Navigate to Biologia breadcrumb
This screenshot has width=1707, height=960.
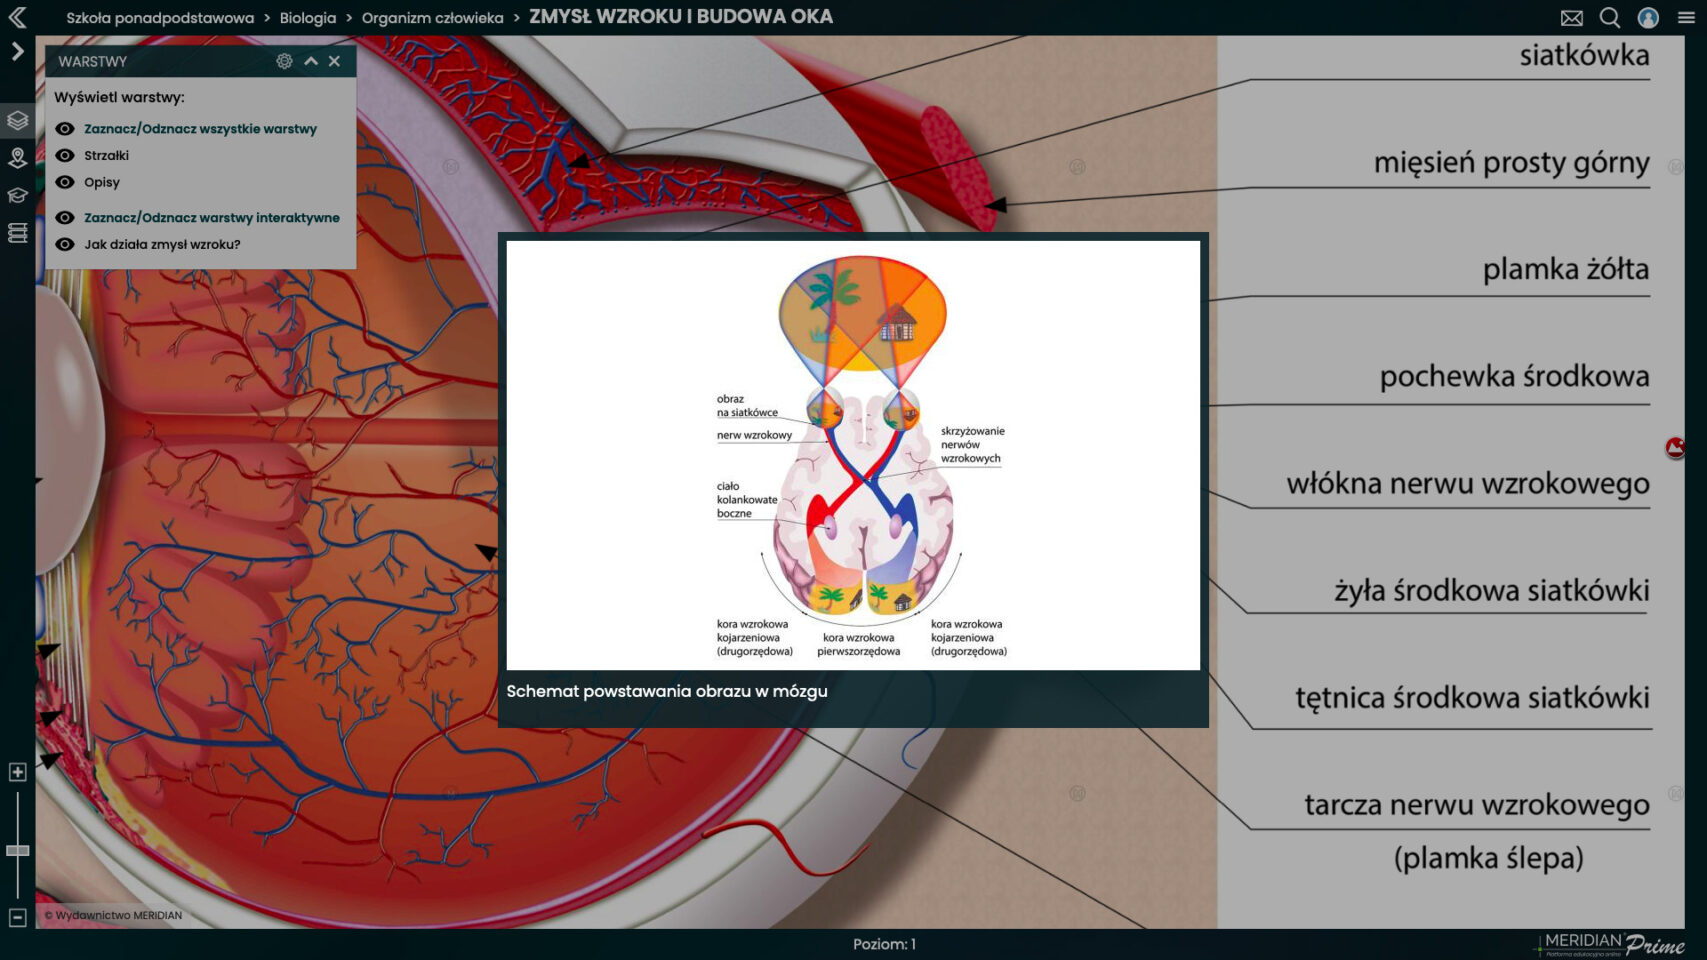point(307,18)
